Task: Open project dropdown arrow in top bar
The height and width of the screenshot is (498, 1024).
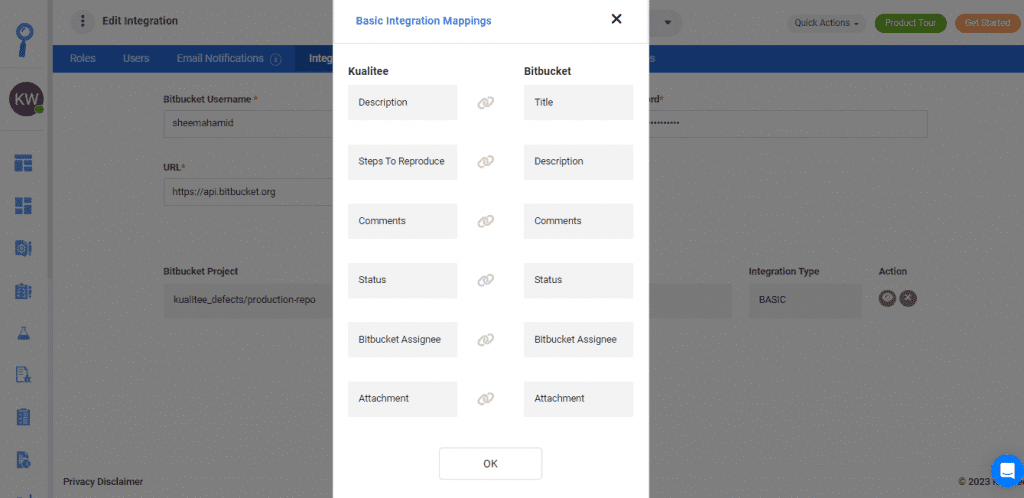Action: point(667,23)
